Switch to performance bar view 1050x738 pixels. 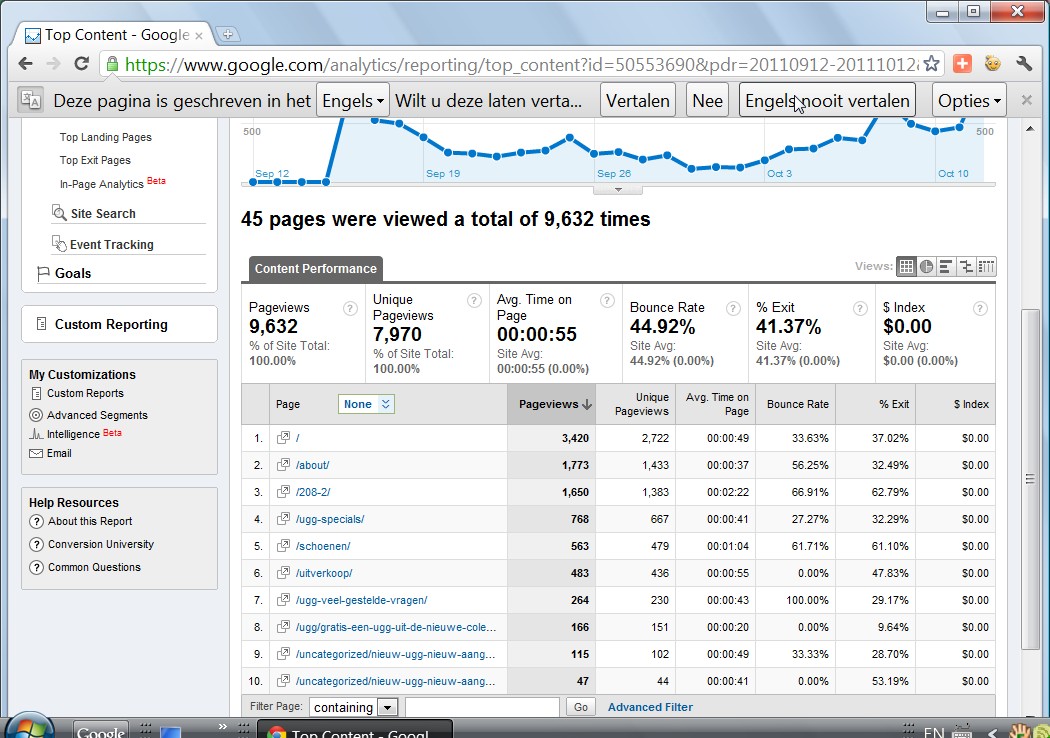click(x=946, y=267)
